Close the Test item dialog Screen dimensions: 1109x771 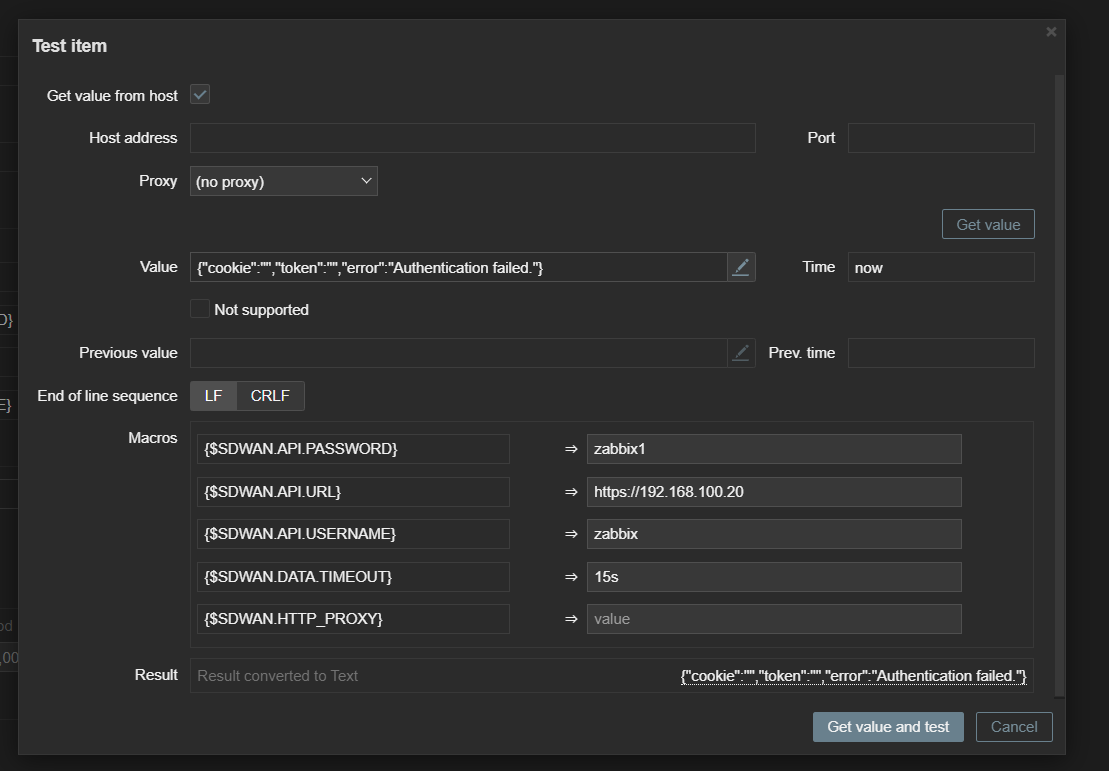coord(1051,32)
